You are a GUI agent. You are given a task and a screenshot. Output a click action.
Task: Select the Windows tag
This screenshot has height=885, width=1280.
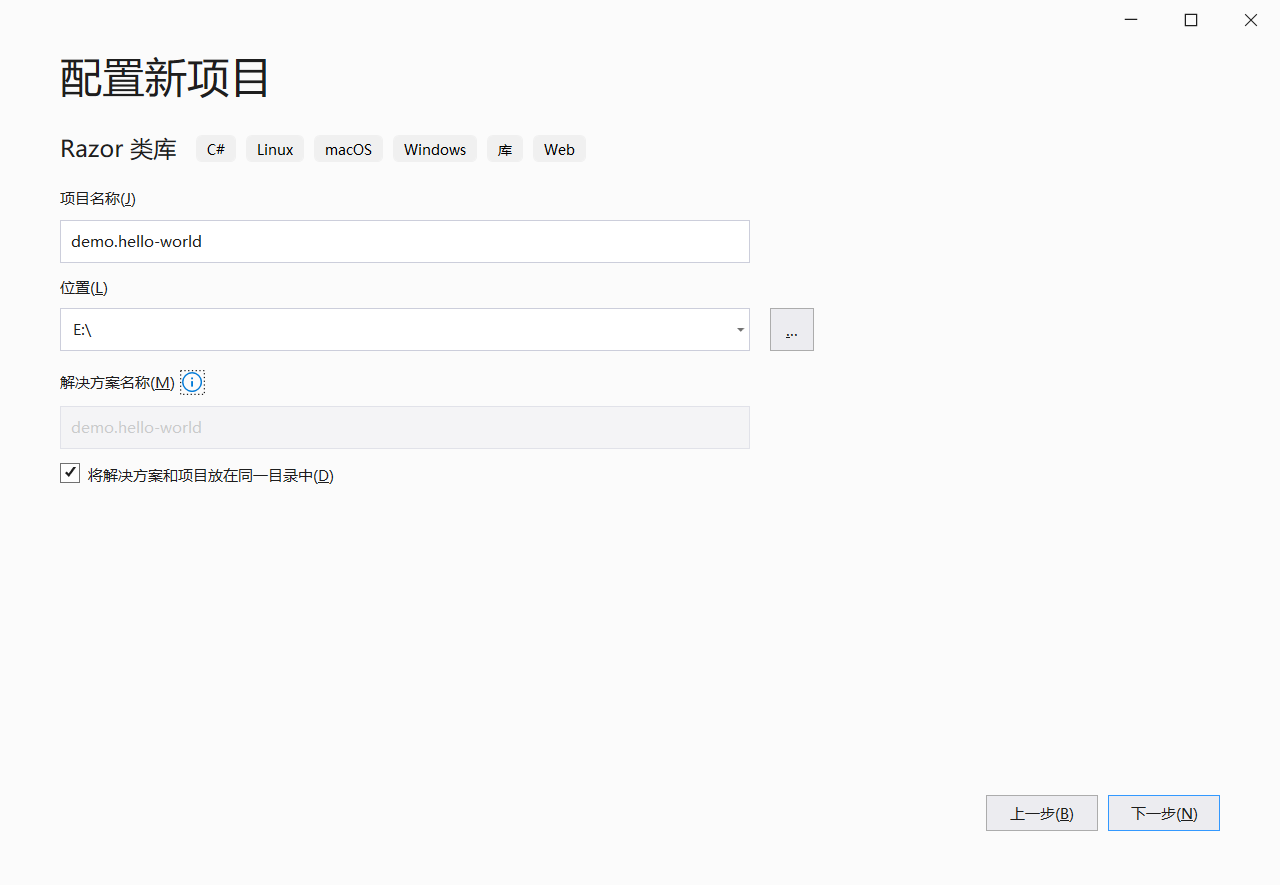[x=434, y=148]
